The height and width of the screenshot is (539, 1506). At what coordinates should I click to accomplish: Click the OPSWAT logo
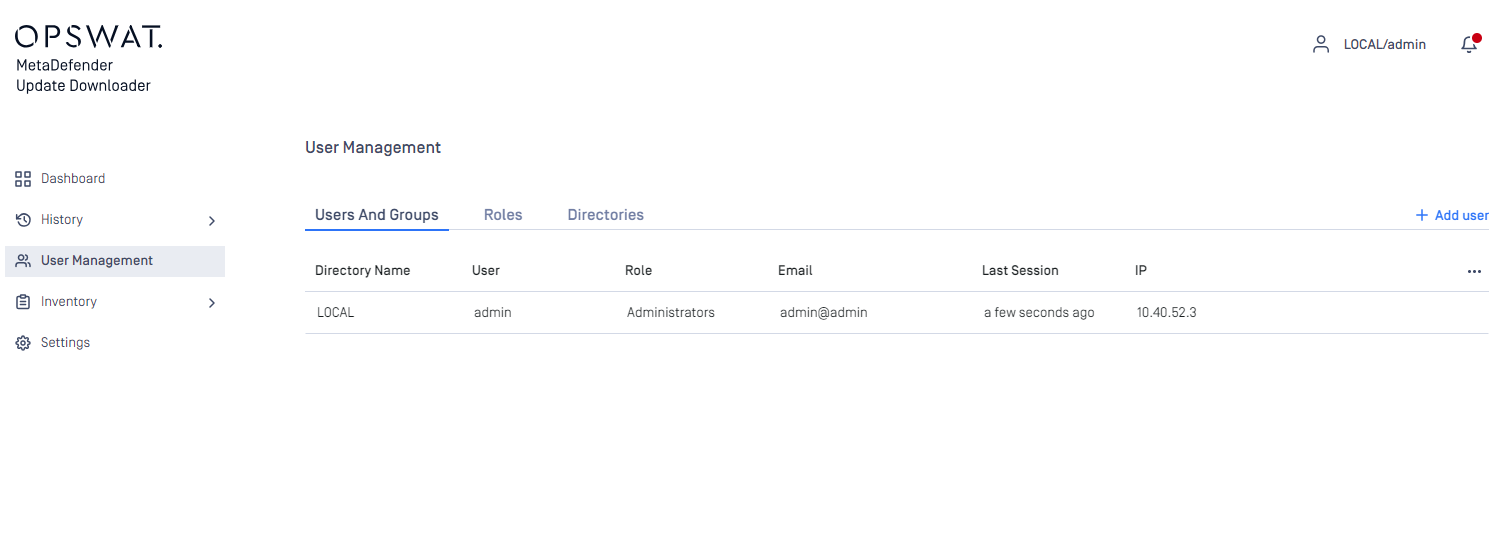[89, 37]
